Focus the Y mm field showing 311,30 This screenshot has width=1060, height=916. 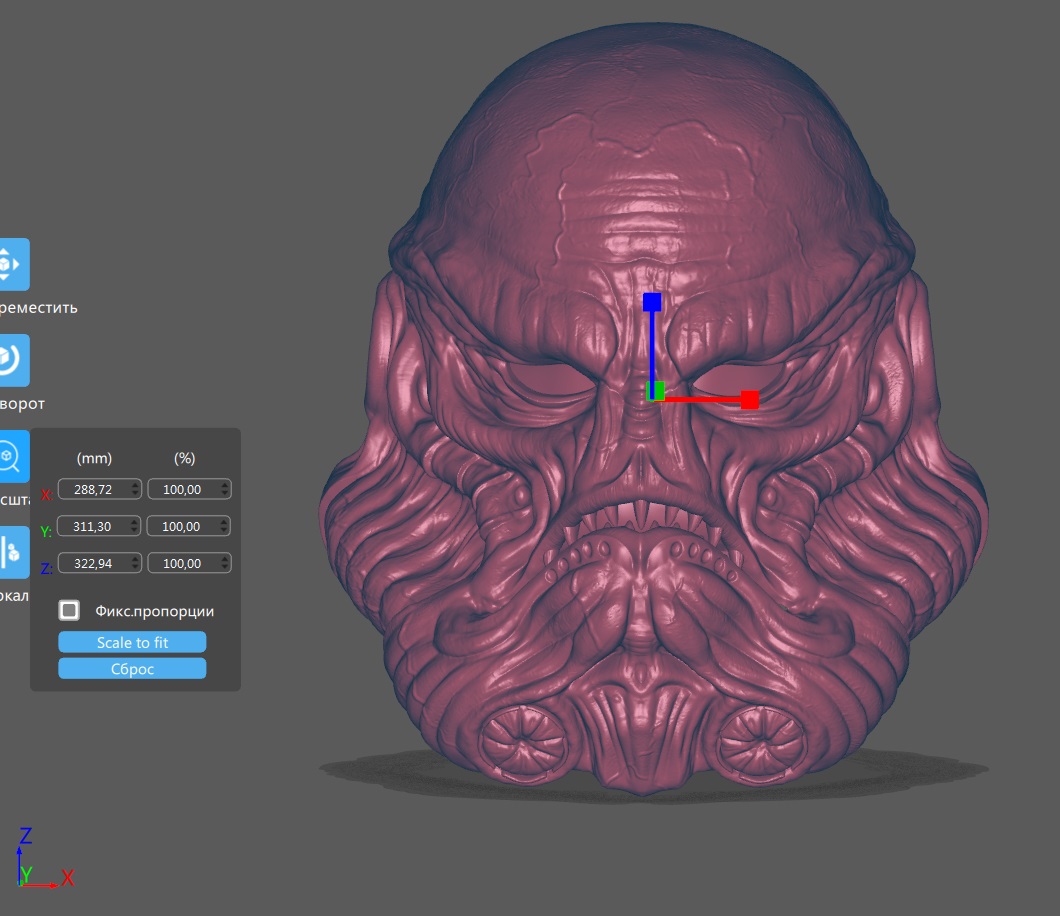(99, 526)
